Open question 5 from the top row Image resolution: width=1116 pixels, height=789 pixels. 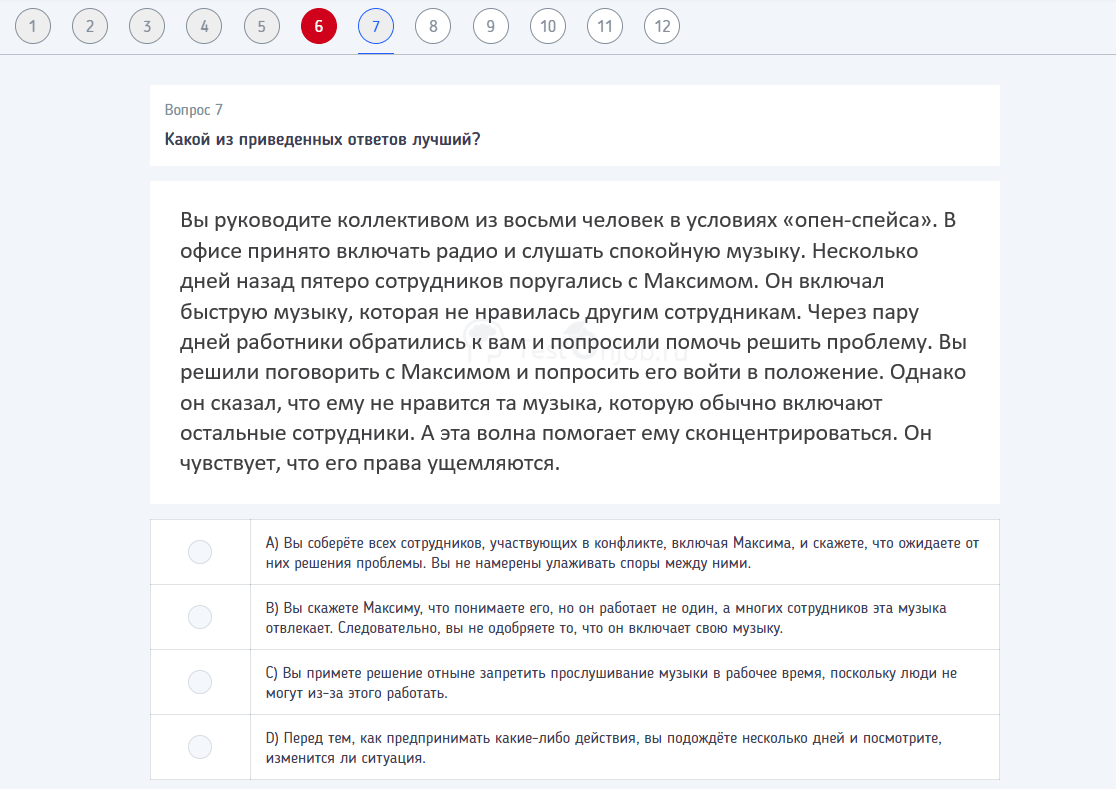coord(261,26)
